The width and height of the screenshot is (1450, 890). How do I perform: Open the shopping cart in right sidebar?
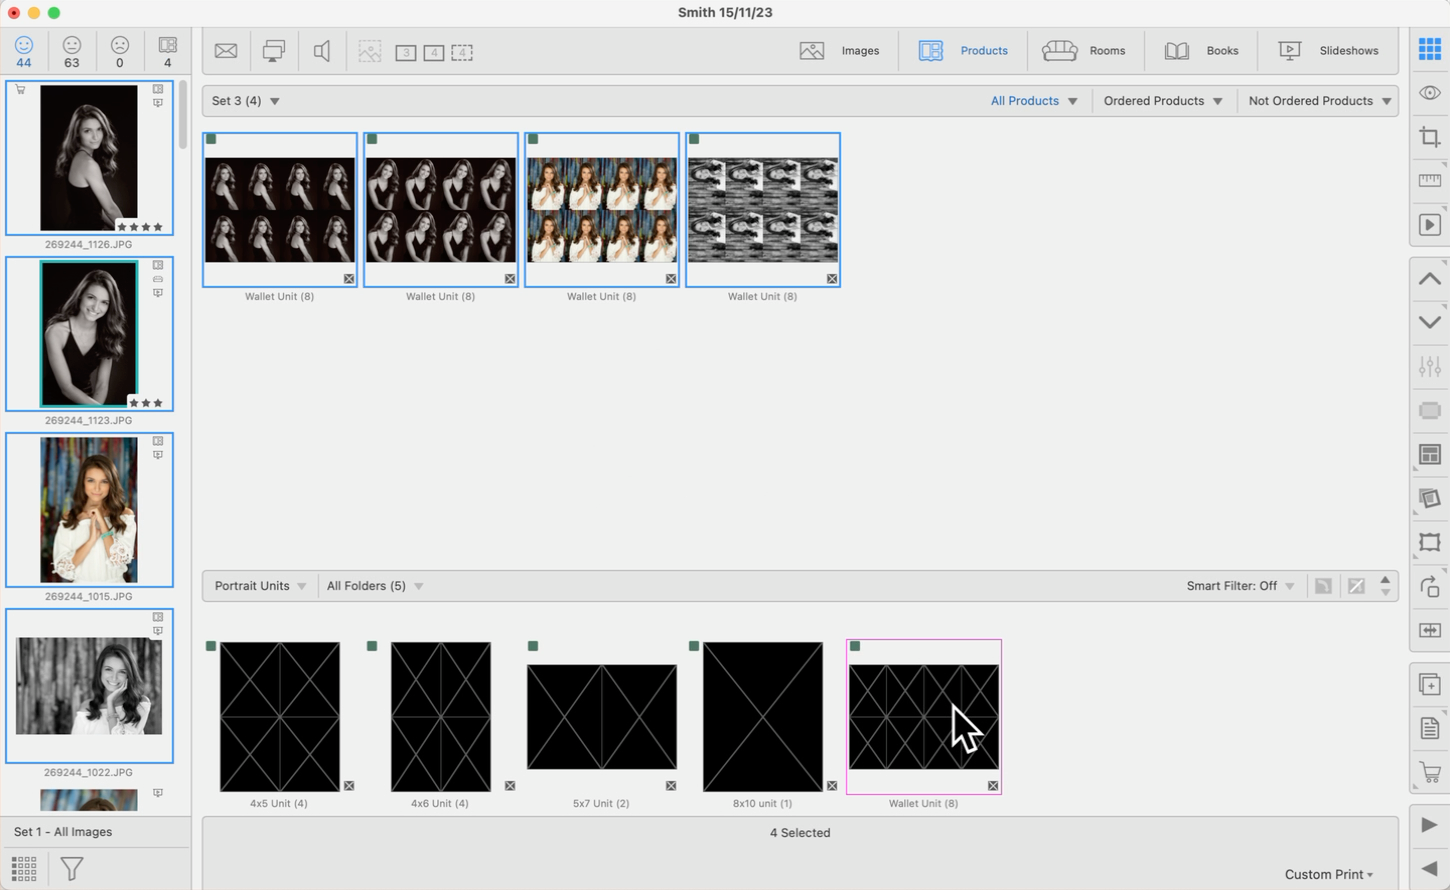1429,772
